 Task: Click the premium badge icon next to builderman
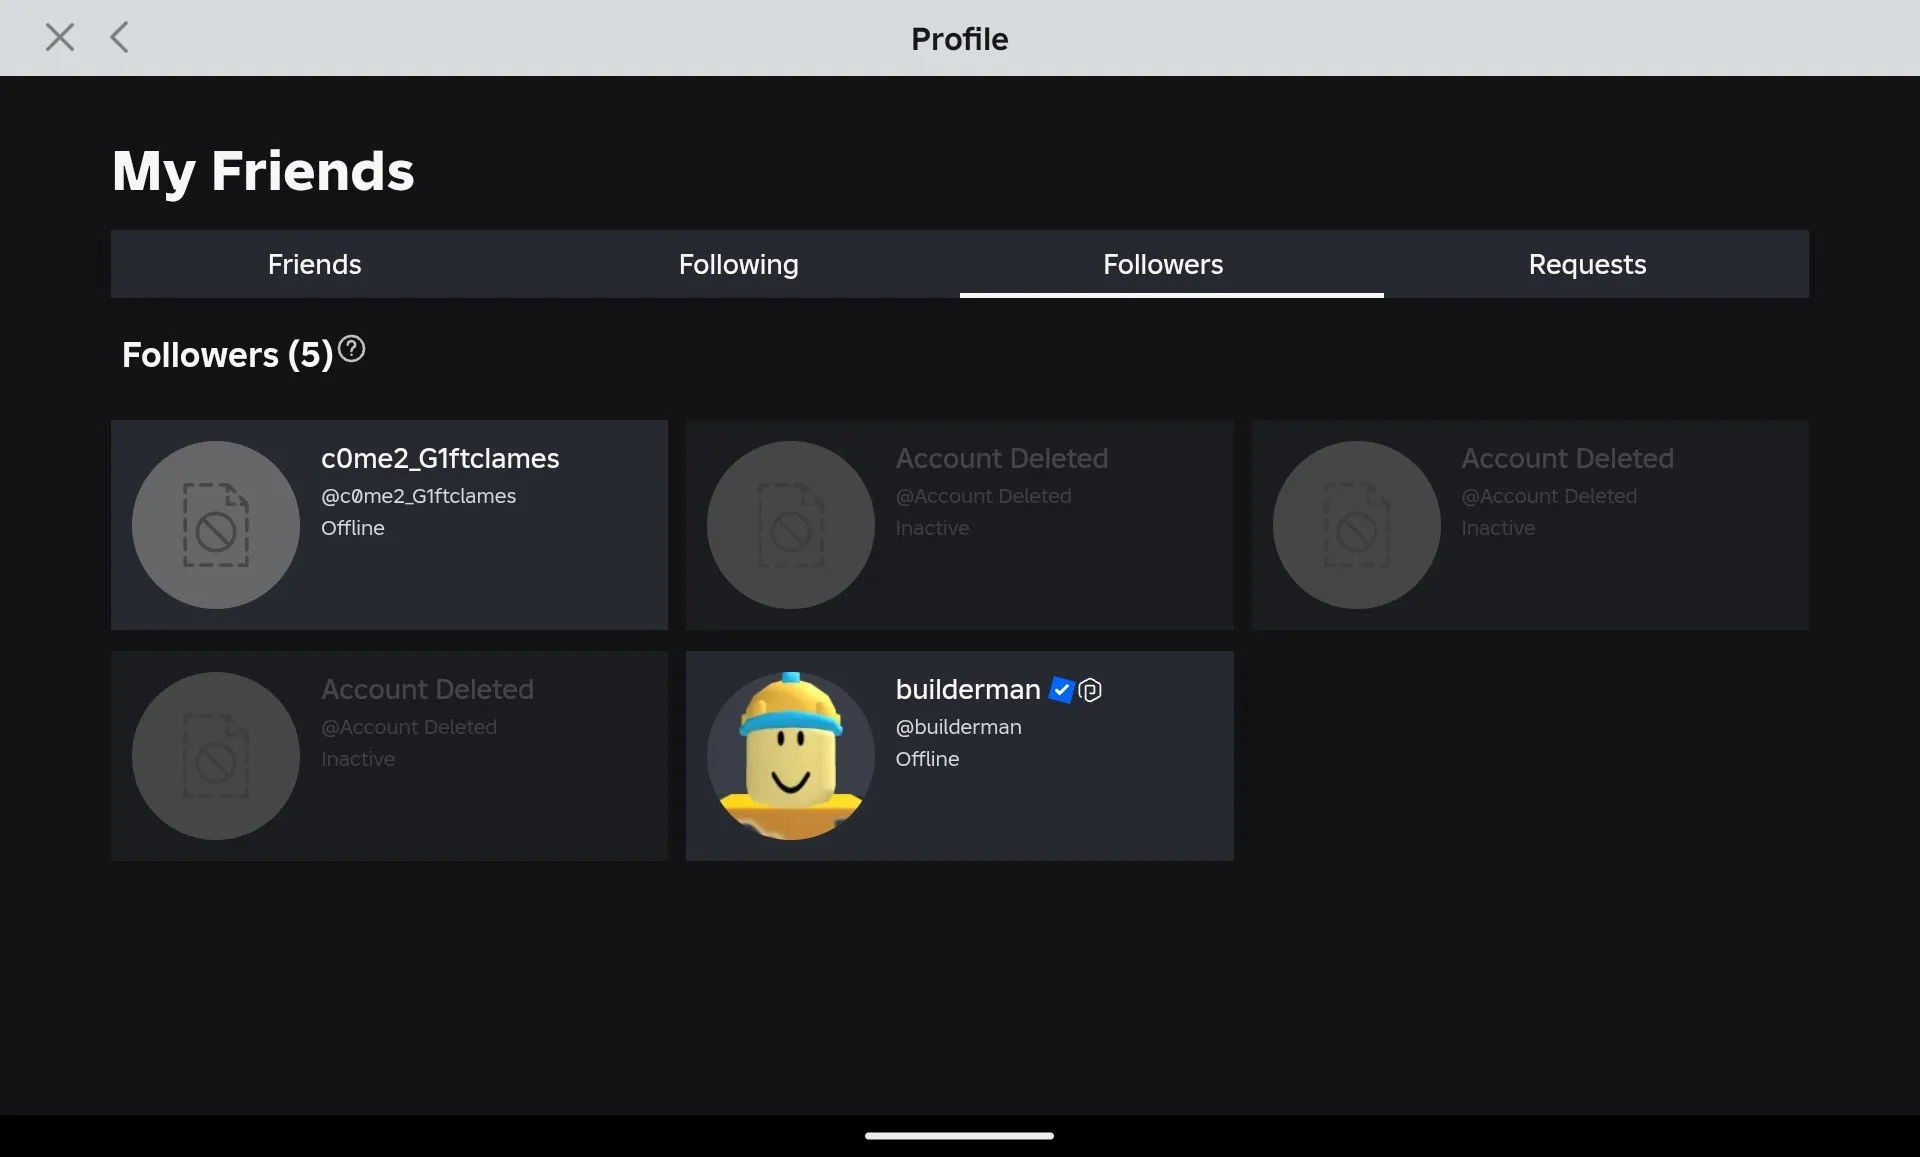coord(1090,690)
